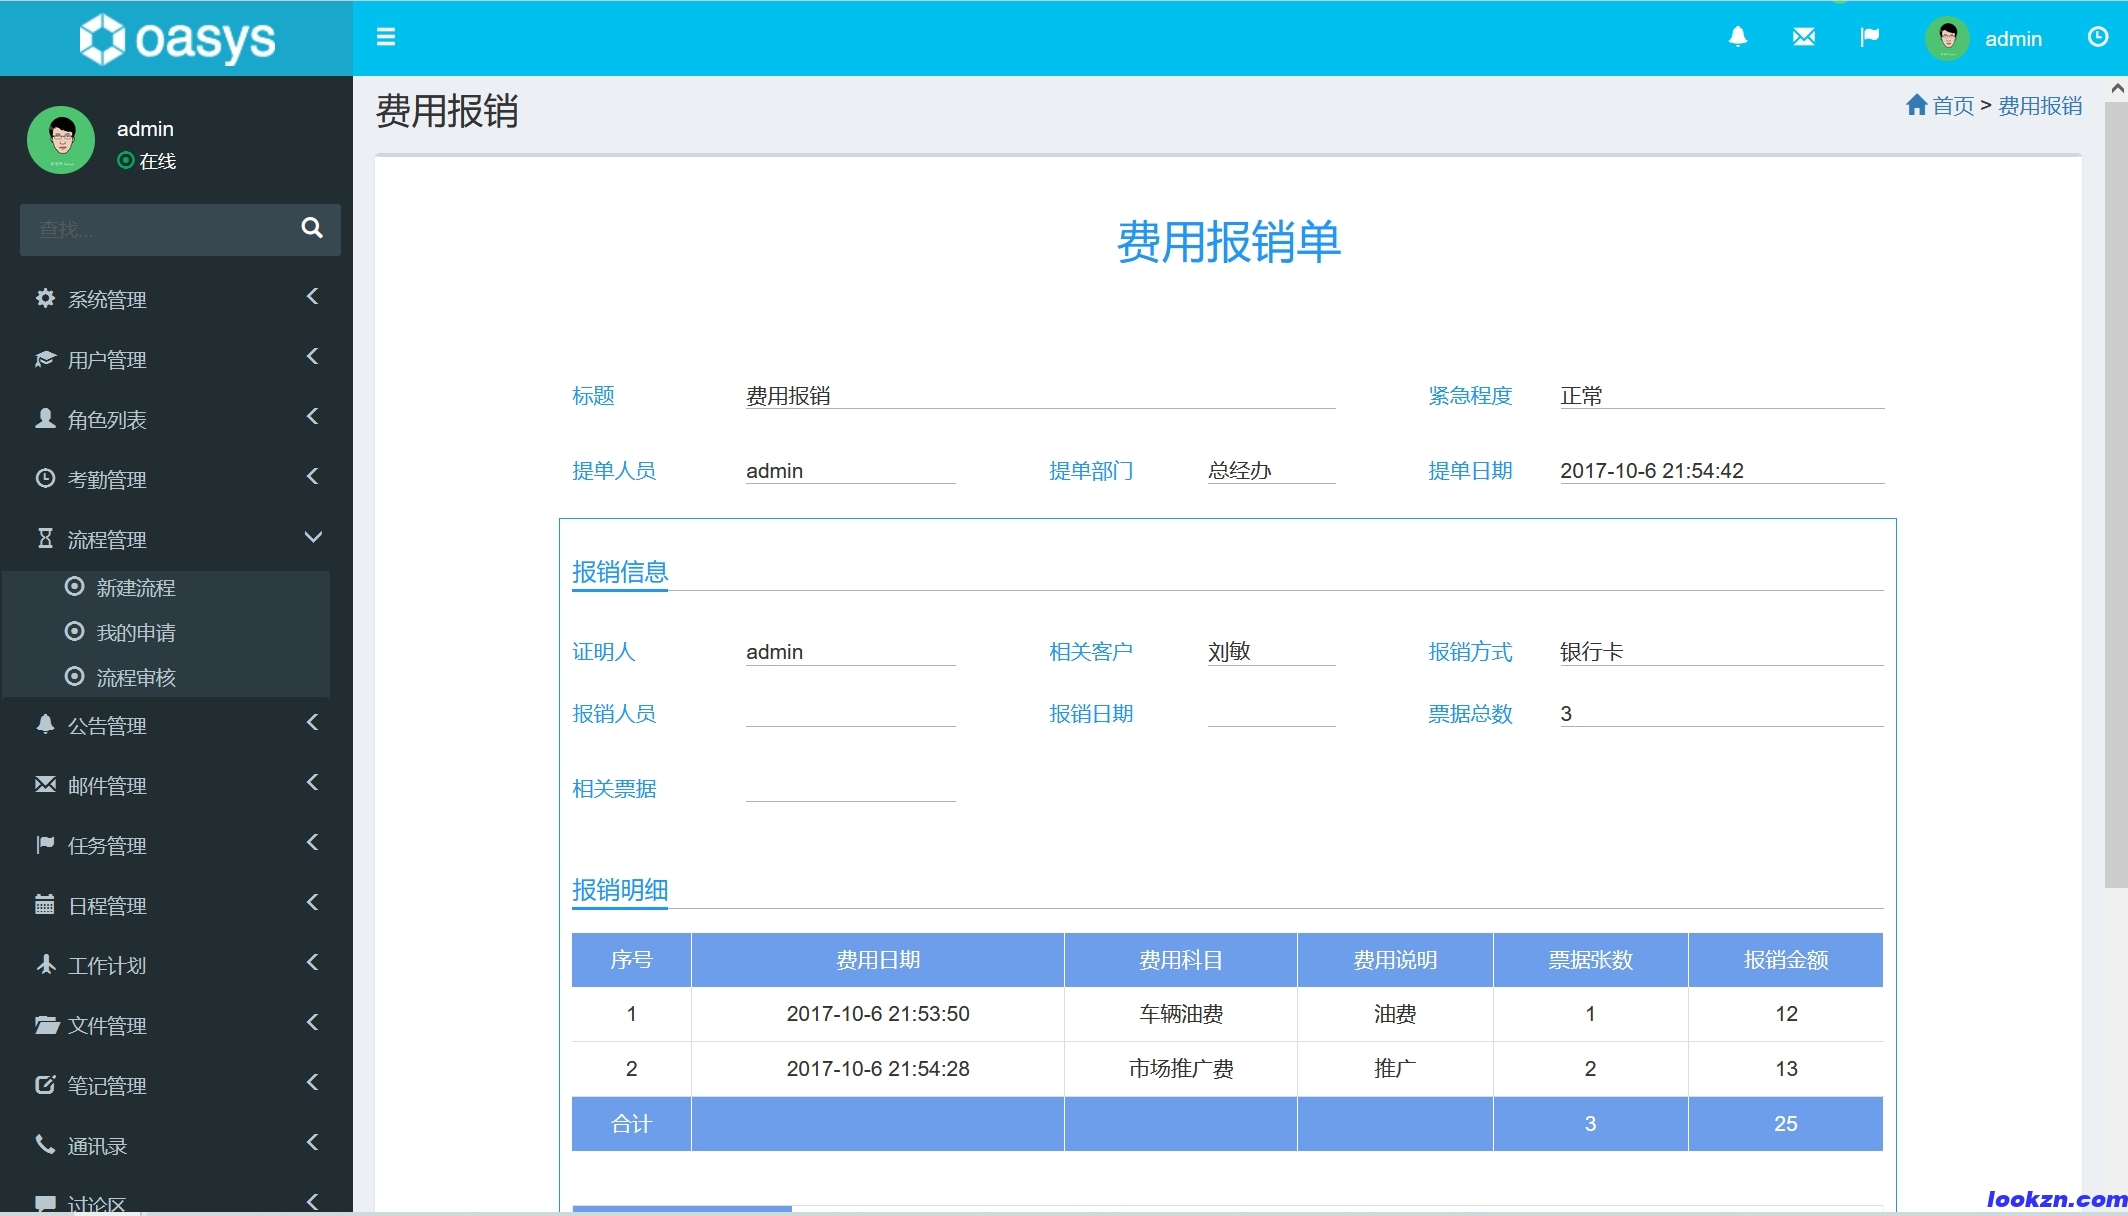The width and height of the screenshot is (2128, 1216).
Task: Open mail envelope icon in top bar
Action: 1804,37
